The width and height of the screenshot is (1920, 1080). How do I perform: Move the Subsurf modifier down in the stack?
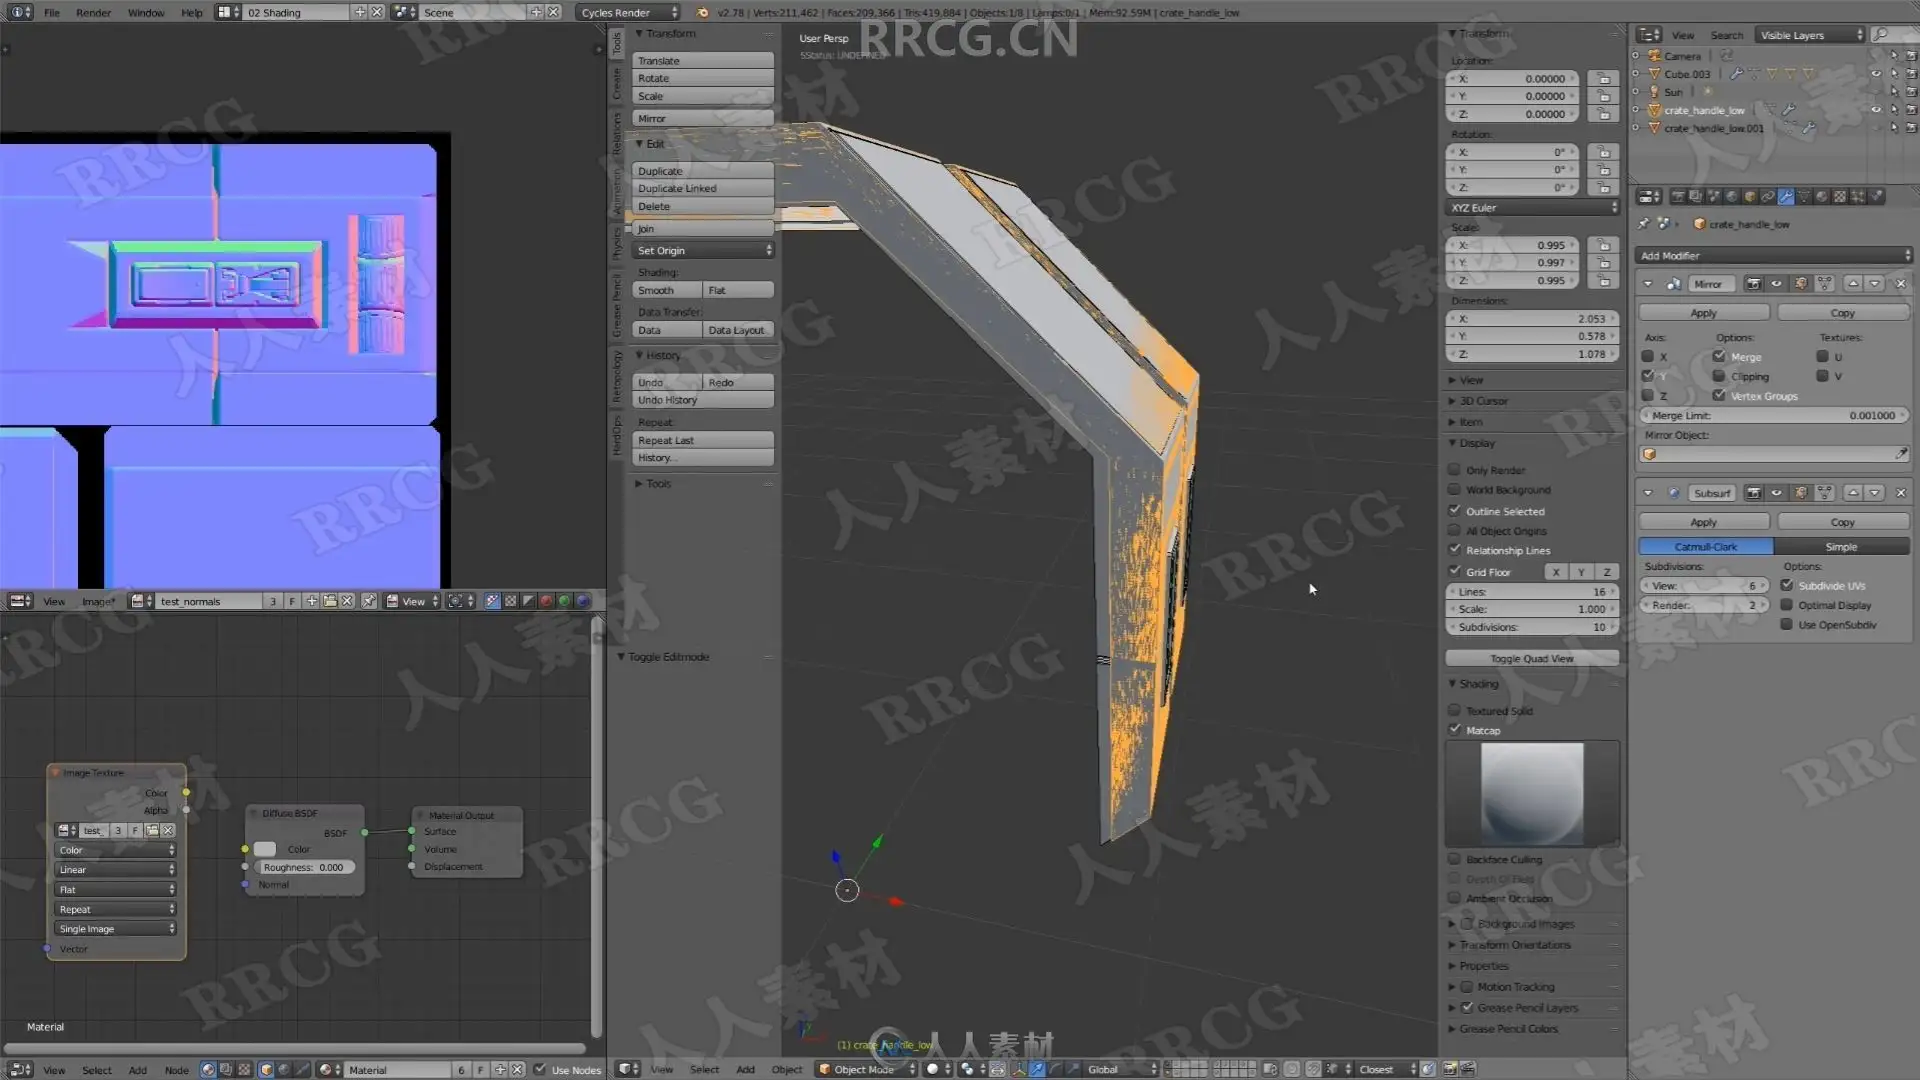(x=1875, y=493)
